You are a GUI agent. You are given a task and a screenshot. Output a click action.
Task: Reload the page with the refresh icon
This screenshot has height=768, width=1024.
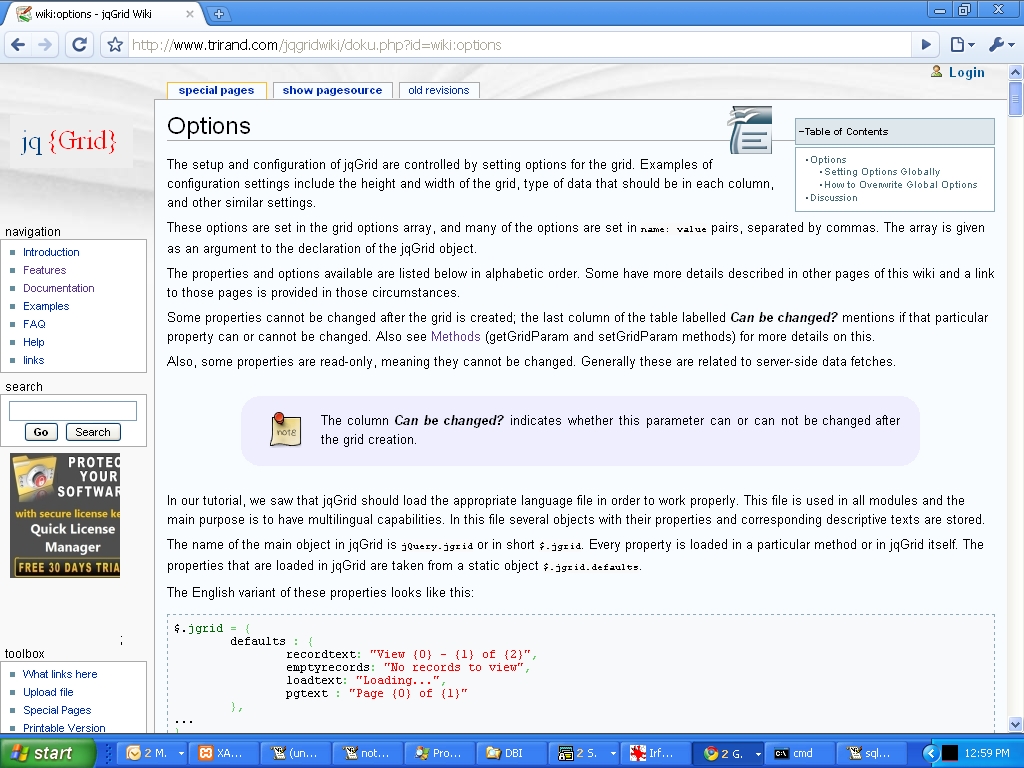80,44
